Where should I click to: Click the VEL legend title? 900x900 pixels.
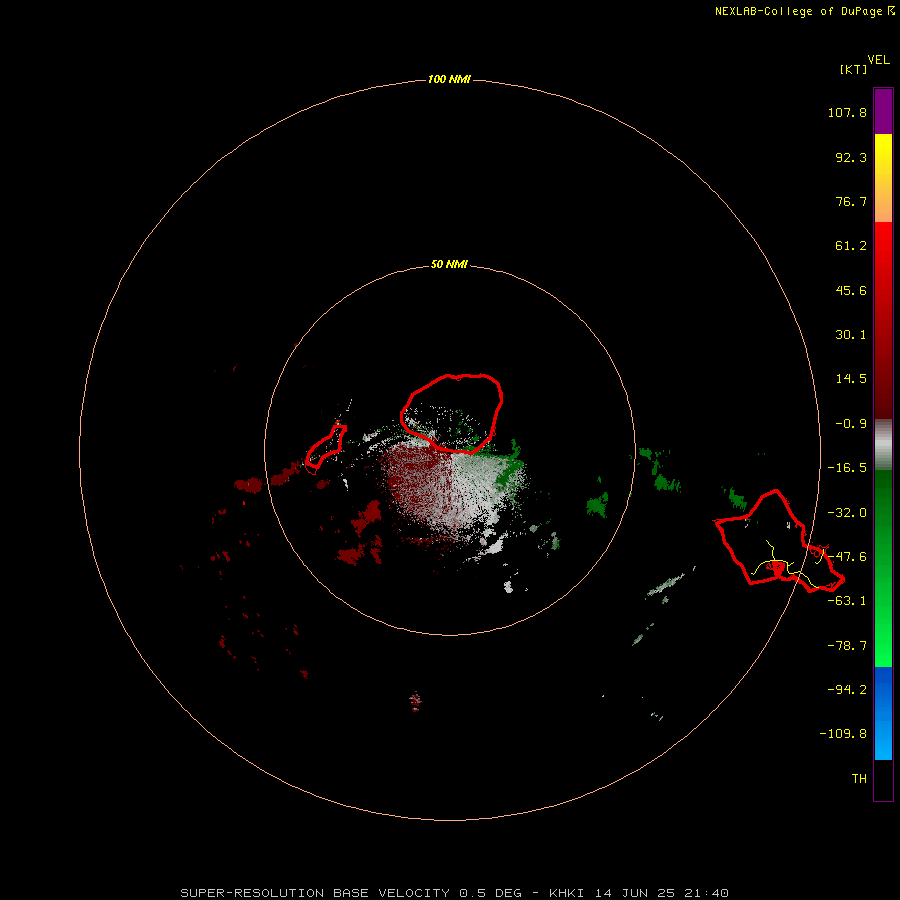(x=878, y=60)
